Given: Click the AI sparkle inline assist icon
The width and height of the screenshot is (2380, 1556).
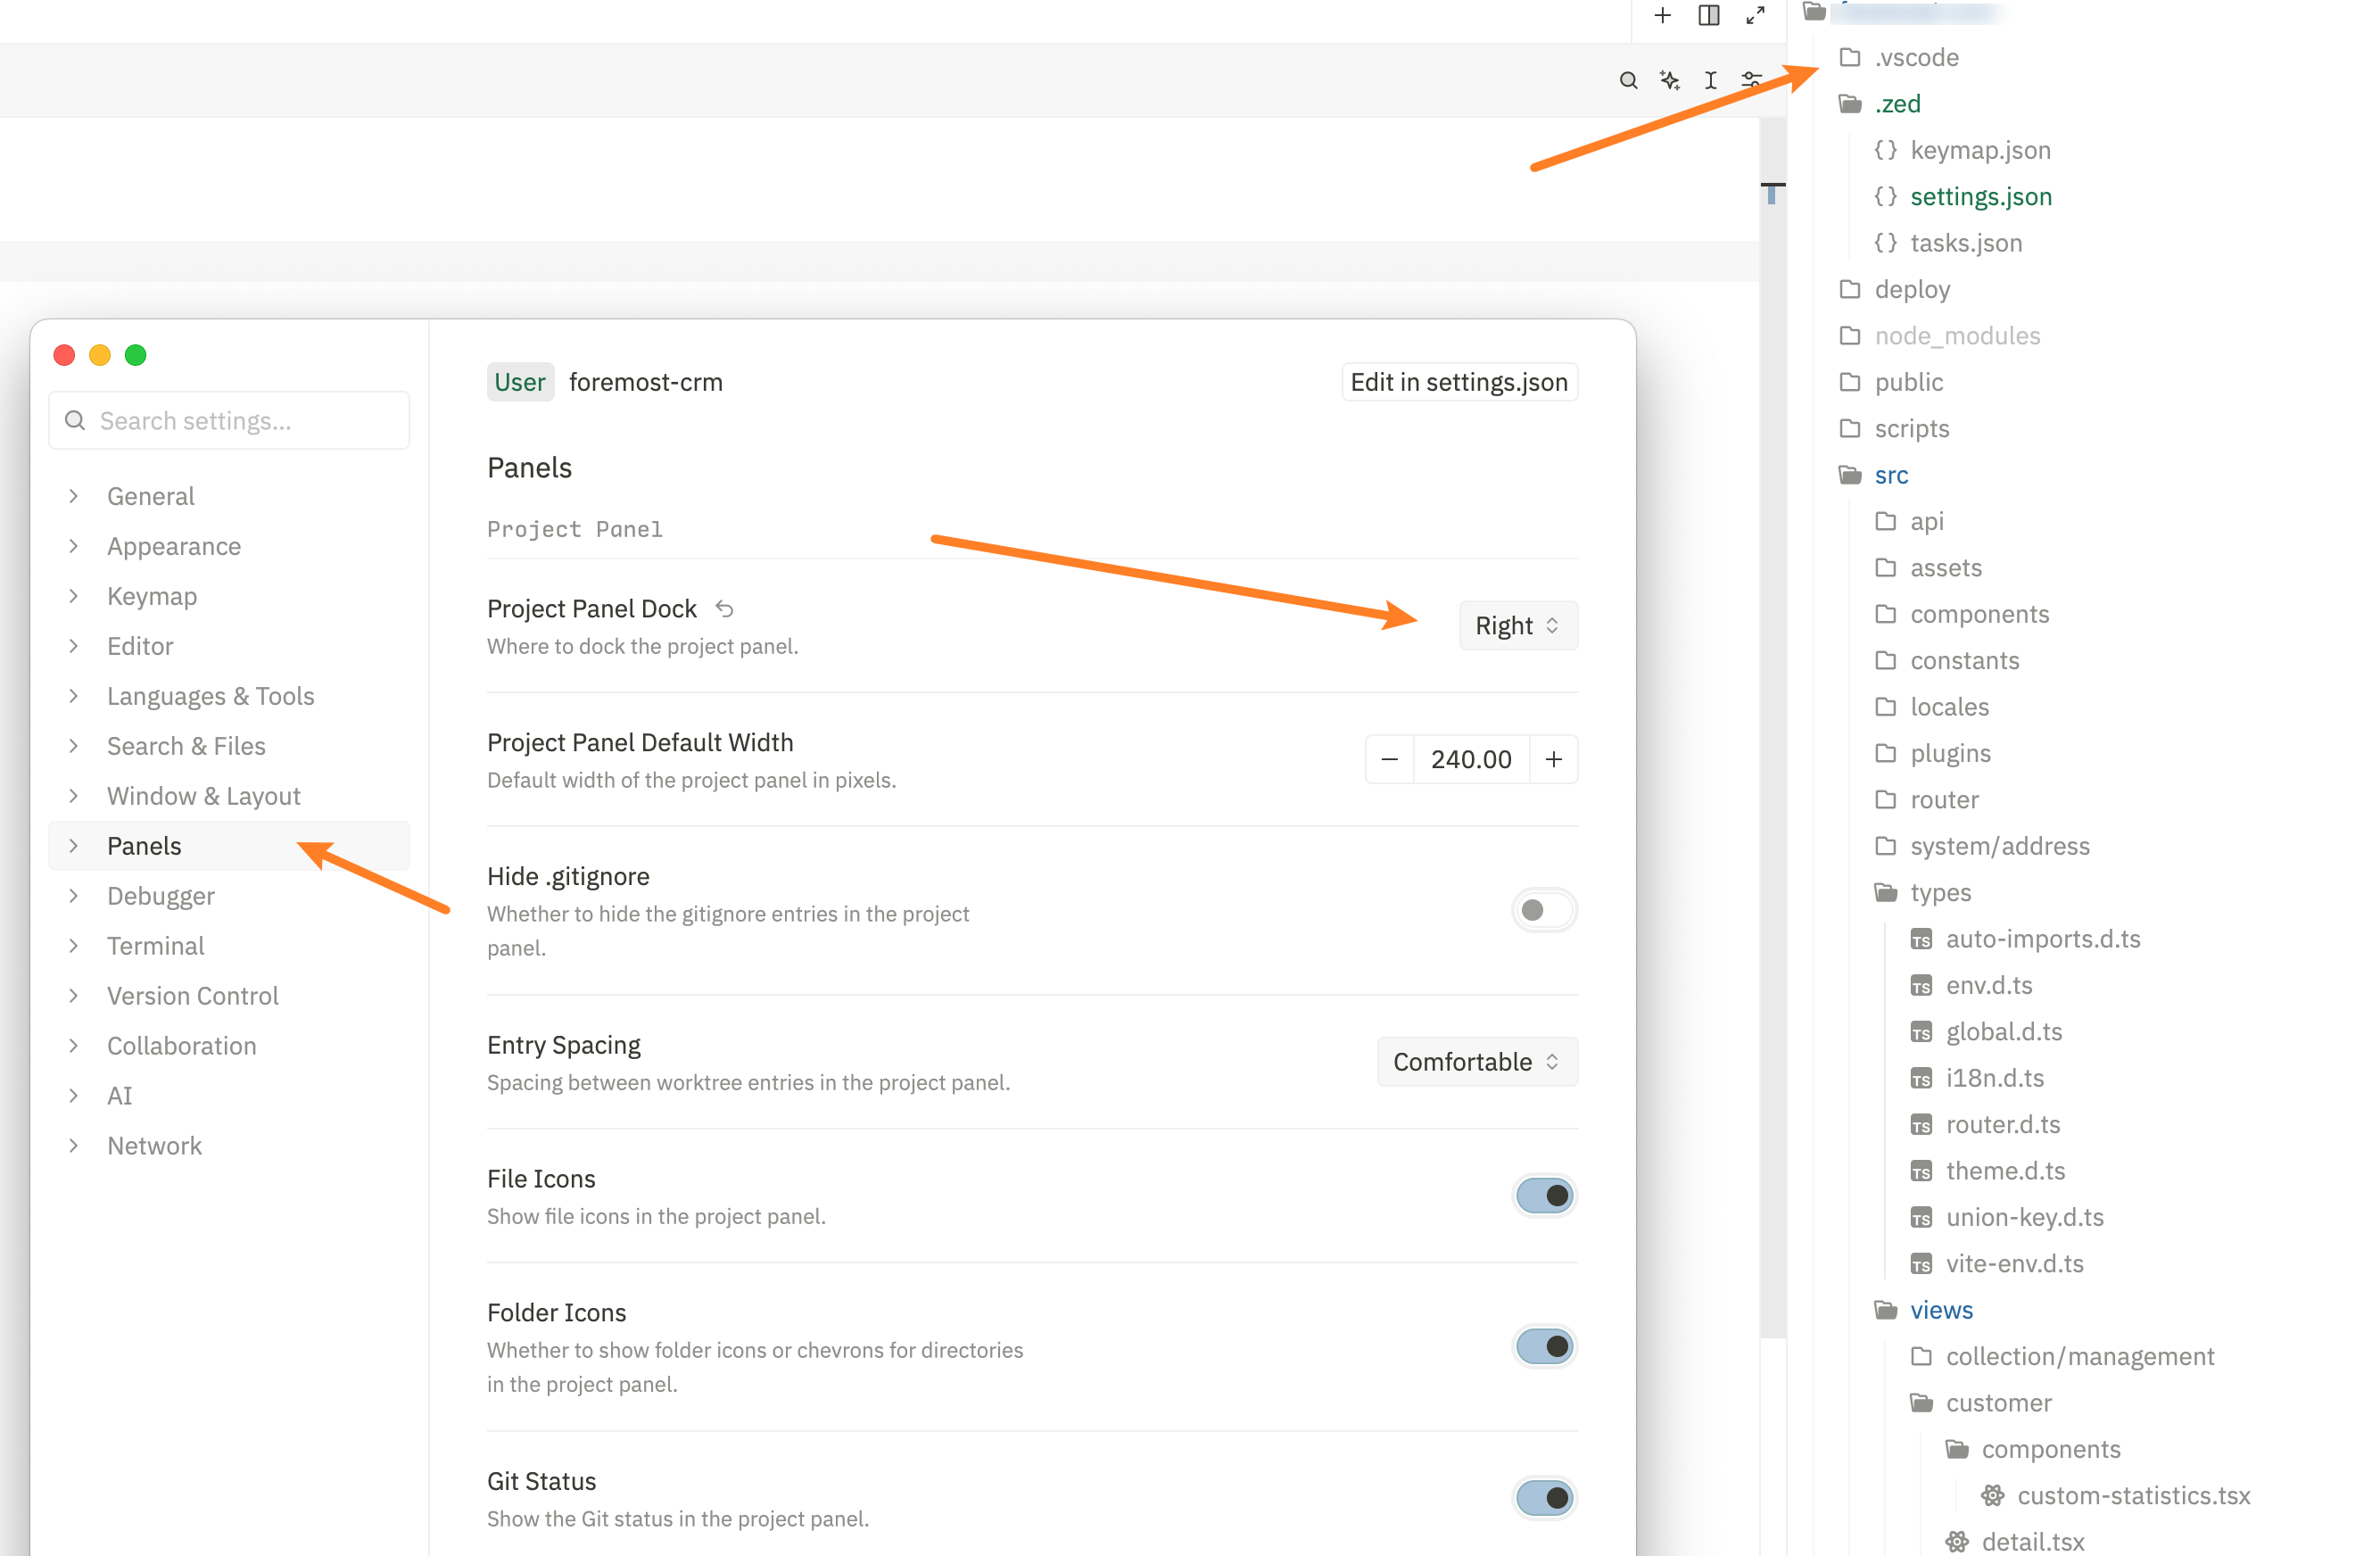Looking at the screenshot, I should click(x=1669, y=80).
